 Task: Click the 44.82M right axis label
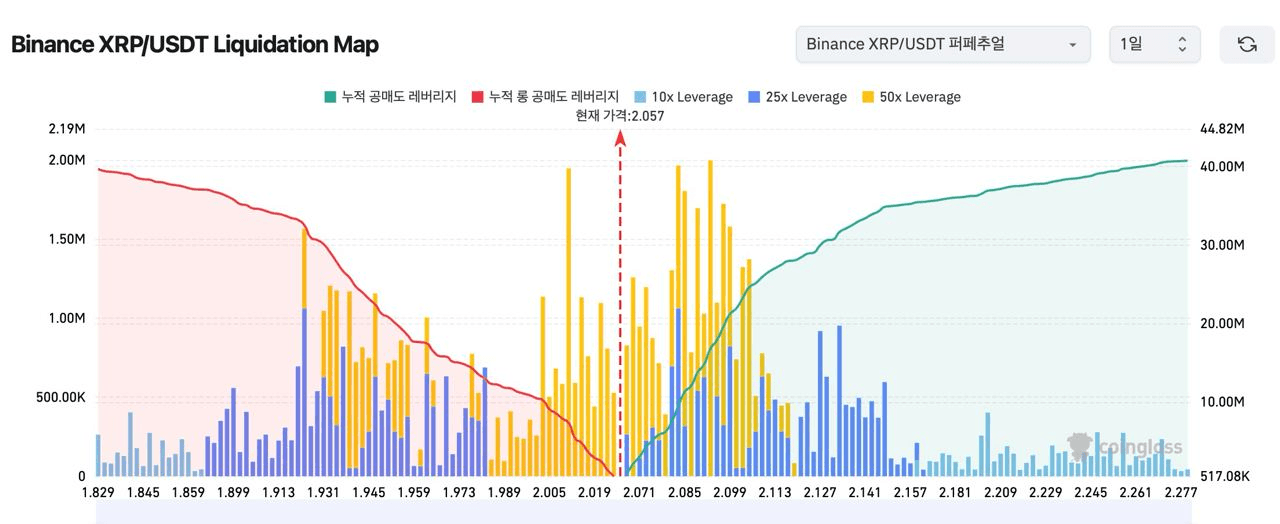pyautogui.click(x=1220, y=129)
